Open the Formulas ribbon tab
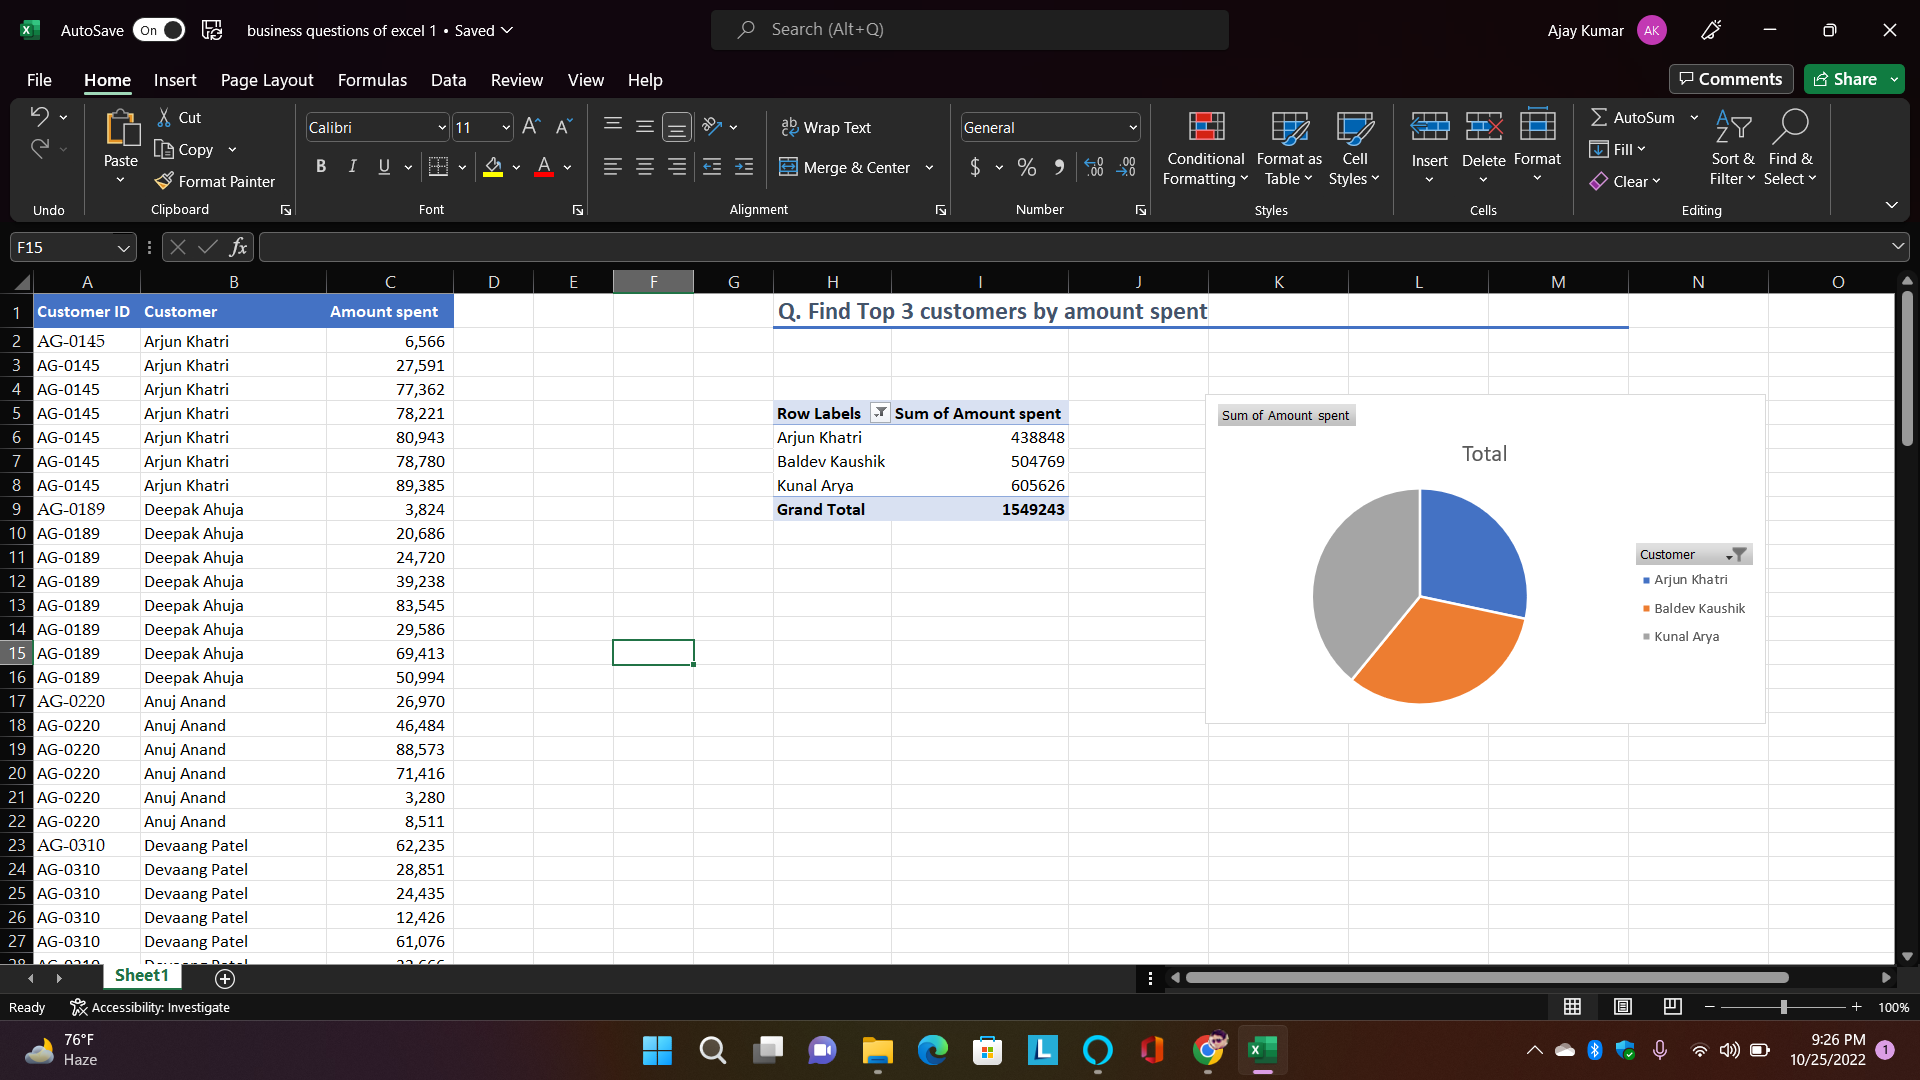 [x=372, y=80]
